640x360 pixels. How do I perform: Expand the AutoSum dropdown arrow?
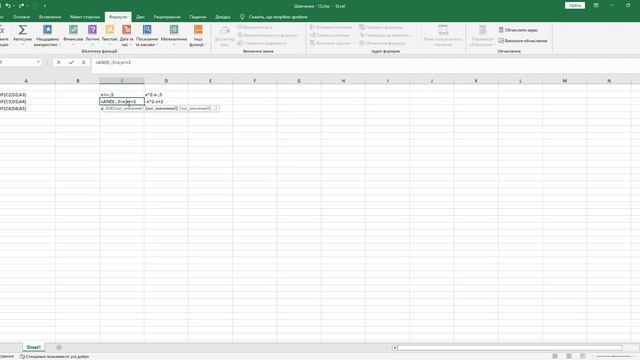22,44
